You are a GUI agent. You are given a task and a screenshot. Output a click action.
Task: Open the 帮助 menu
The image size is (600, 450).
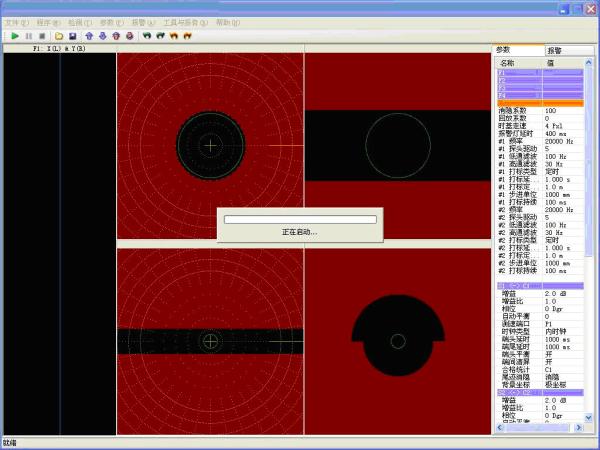(228, 23)
